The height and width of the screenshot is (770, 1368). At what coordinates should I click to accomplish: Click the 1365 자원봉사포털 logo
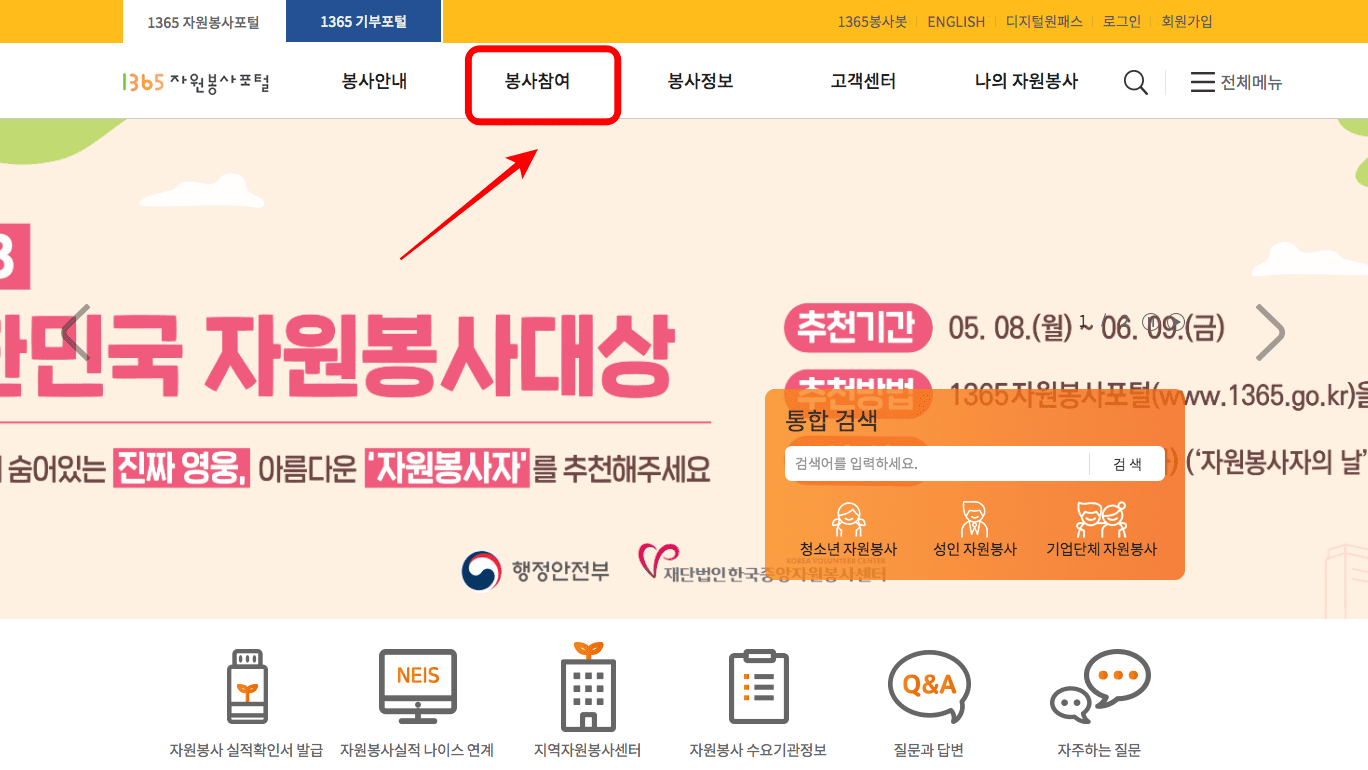coord(196,82)
